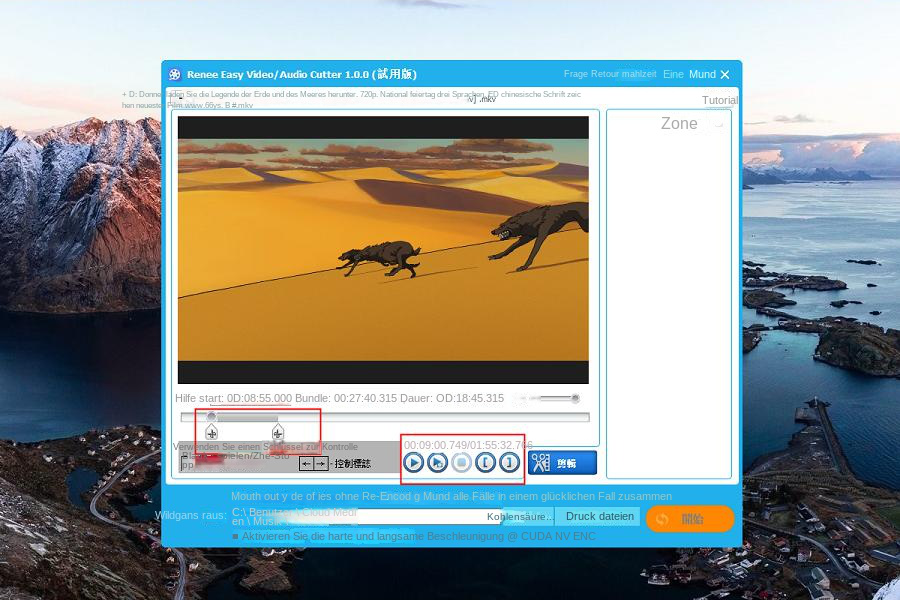Click the Mund title bar item
Screen dimensions: 900x600
click(x=703, y=74)
